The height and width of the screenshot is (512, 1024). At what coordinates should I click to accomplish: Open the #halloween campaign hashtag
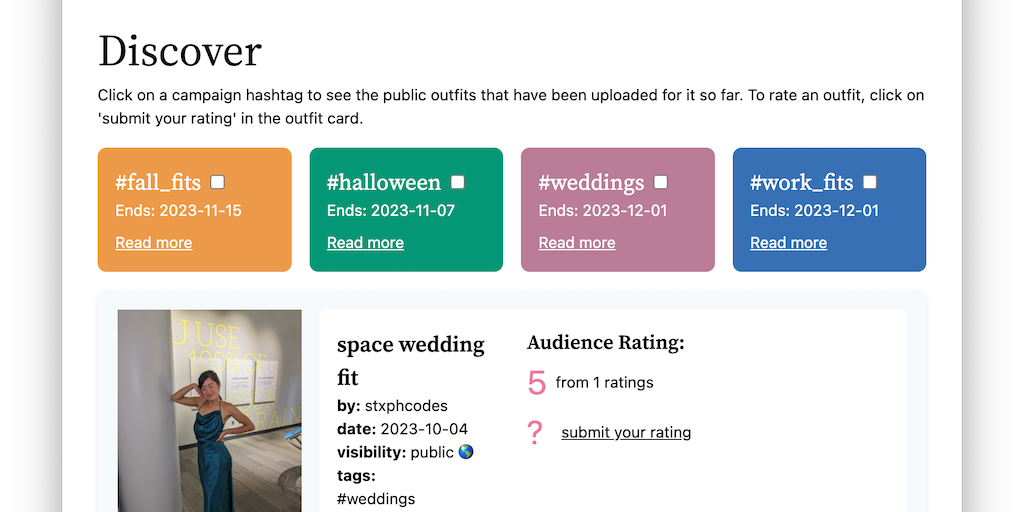coord(384,183)
